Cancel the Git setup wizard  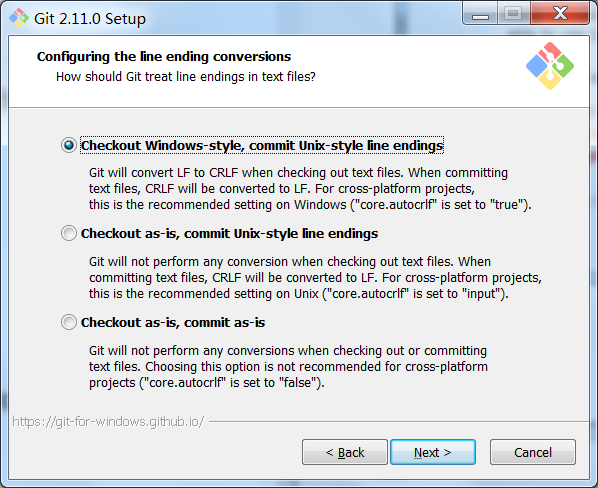point(533,452)
